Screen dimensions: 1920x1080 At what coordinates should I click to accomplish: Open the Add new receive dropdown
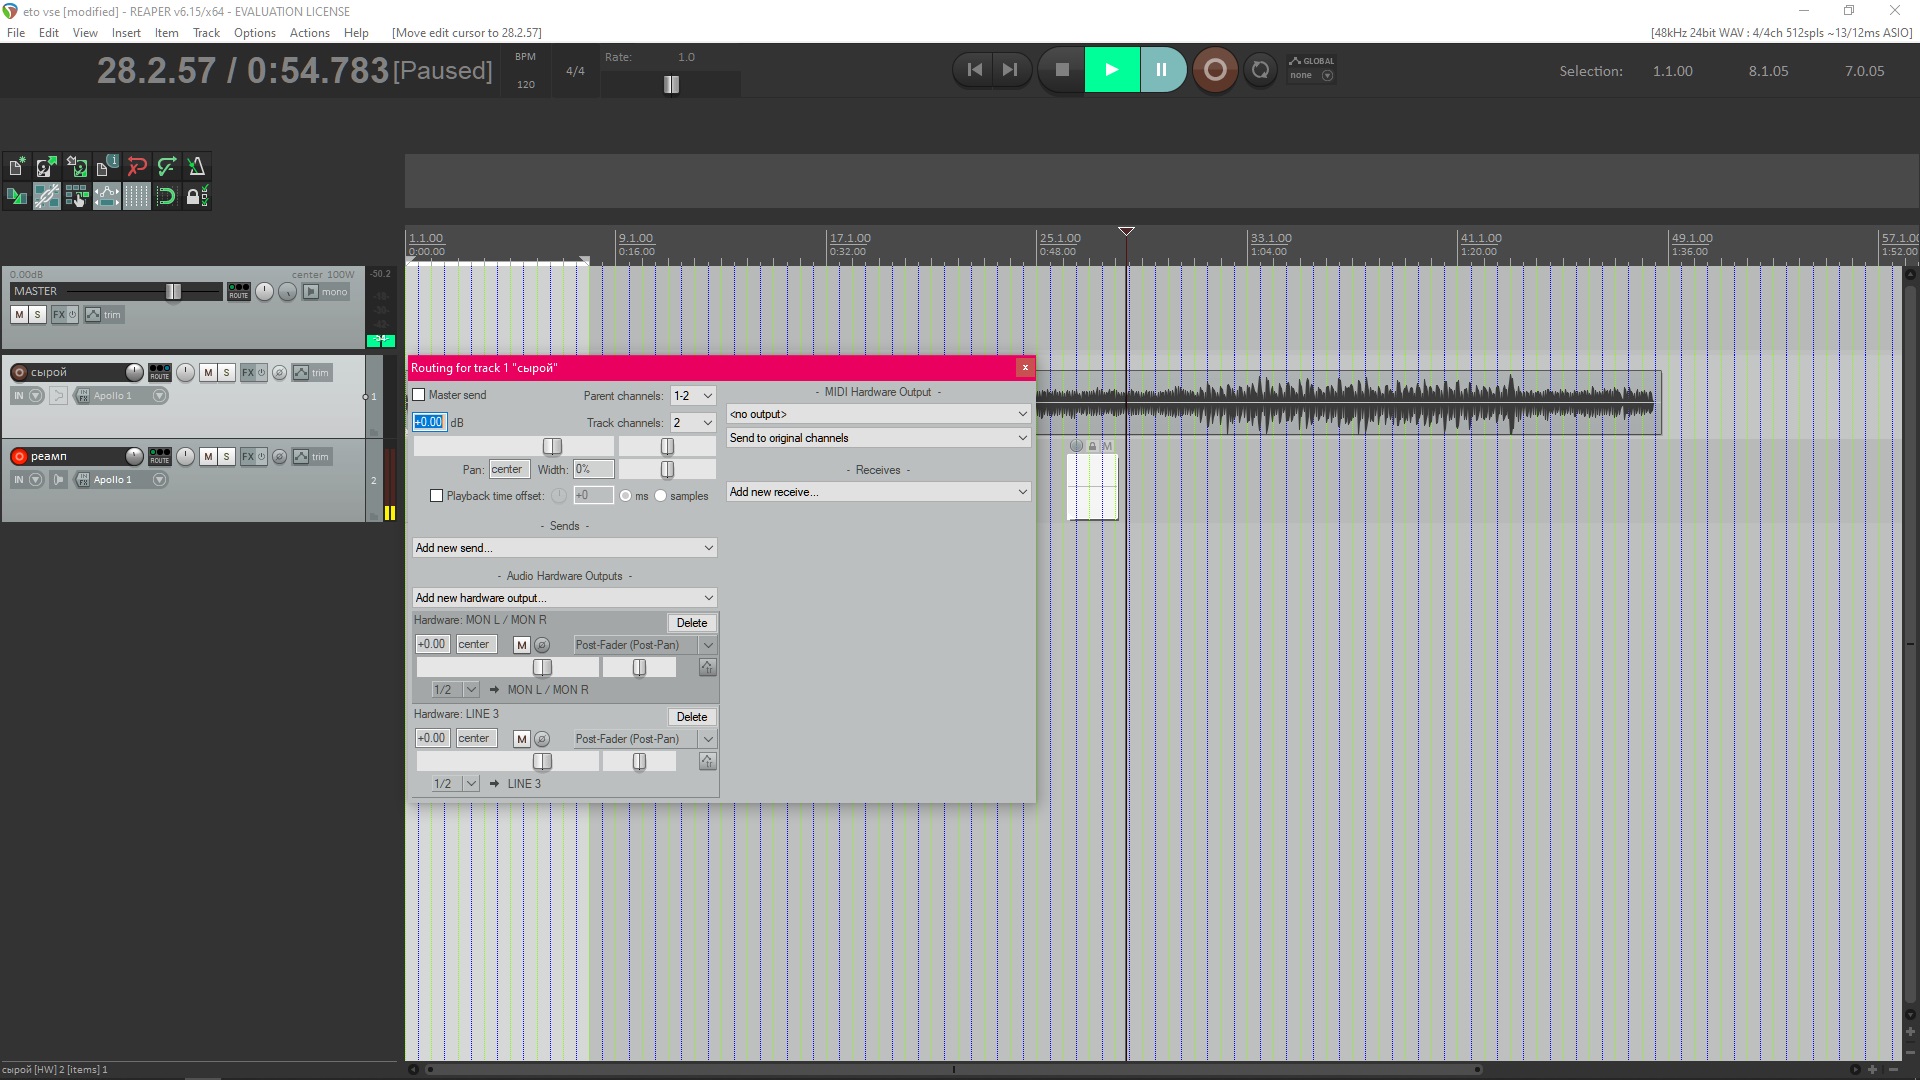[878, 492]
